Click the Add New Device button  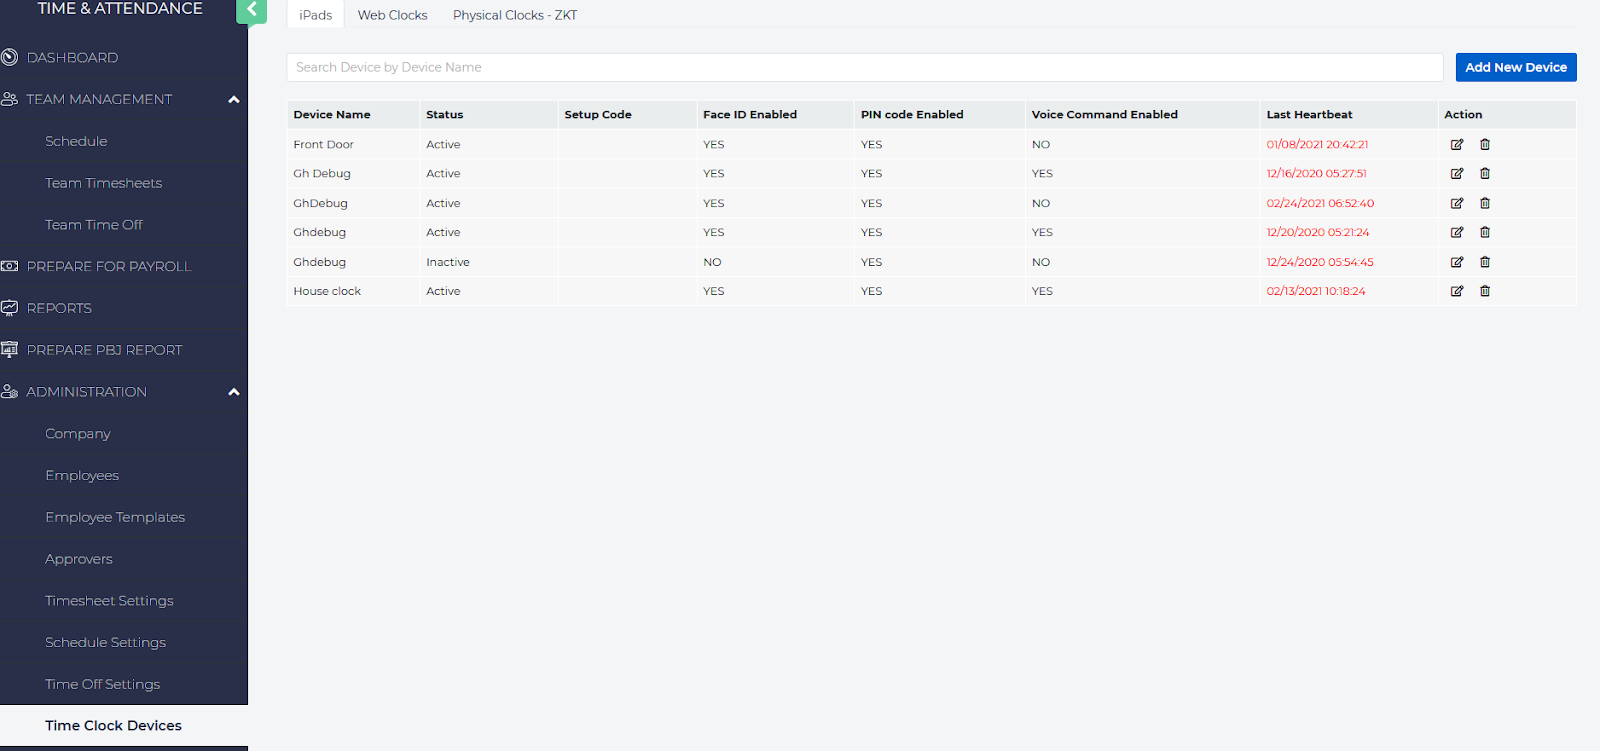click(1515, 67)
